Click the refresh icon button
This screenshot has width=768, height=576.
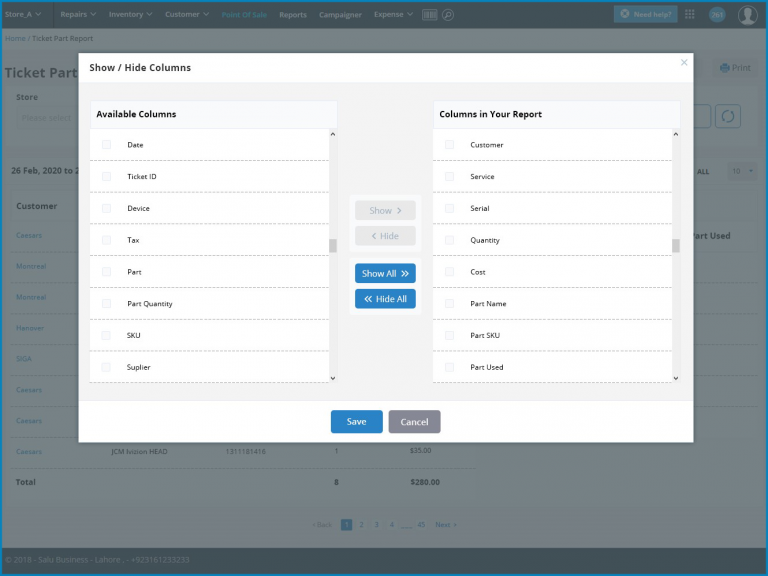coord(727,116)
